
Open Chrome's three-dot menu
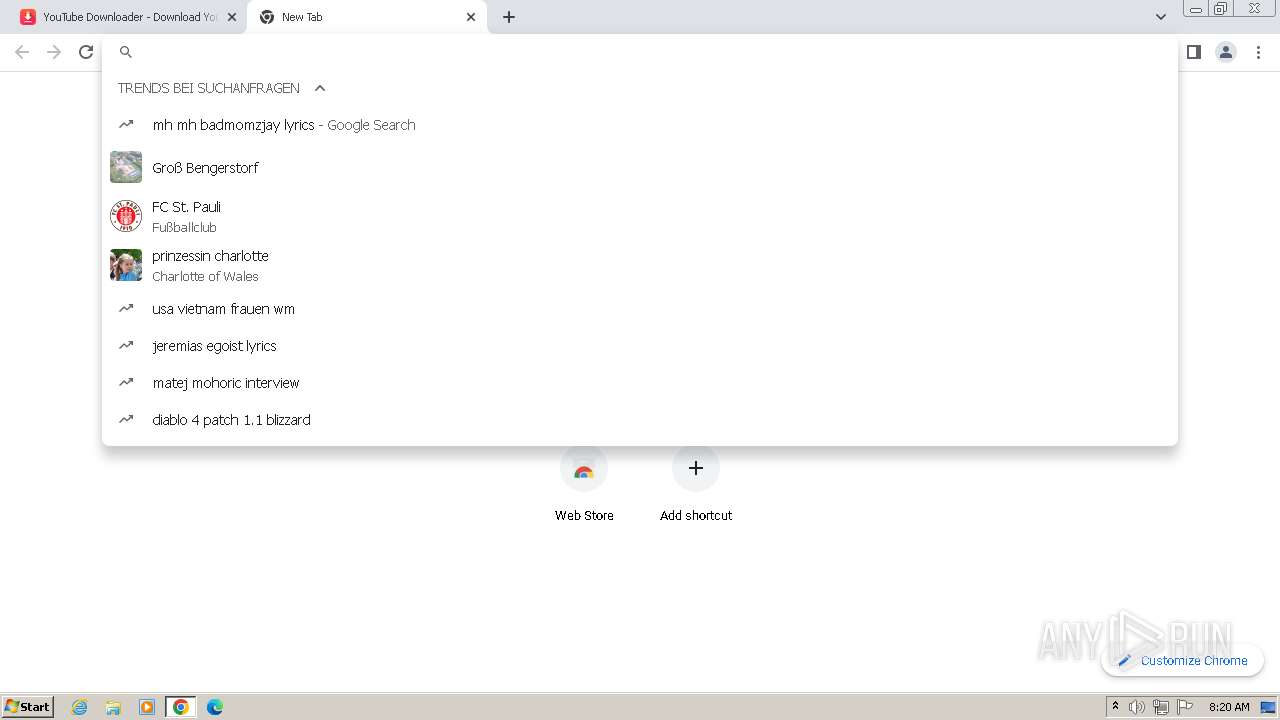tap(1259, 52)
